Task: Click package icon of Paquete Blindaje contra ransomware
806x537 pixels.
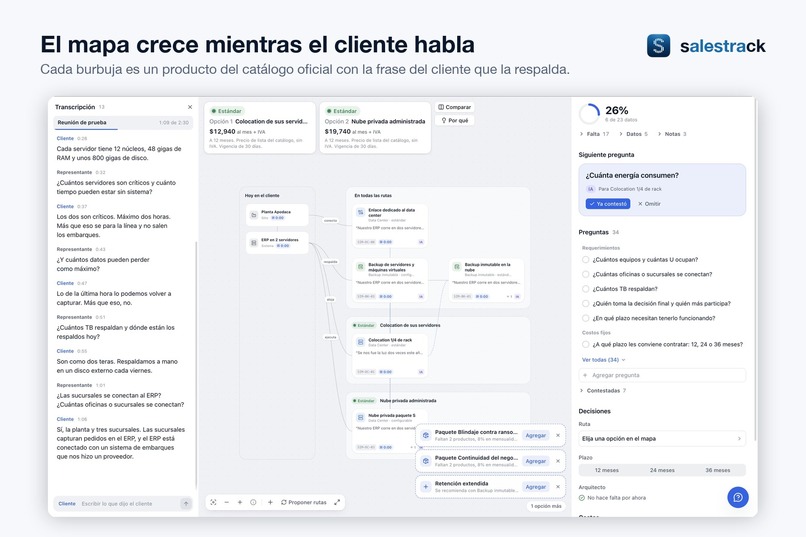Action: pyautogui.click(x=426, y=435)
